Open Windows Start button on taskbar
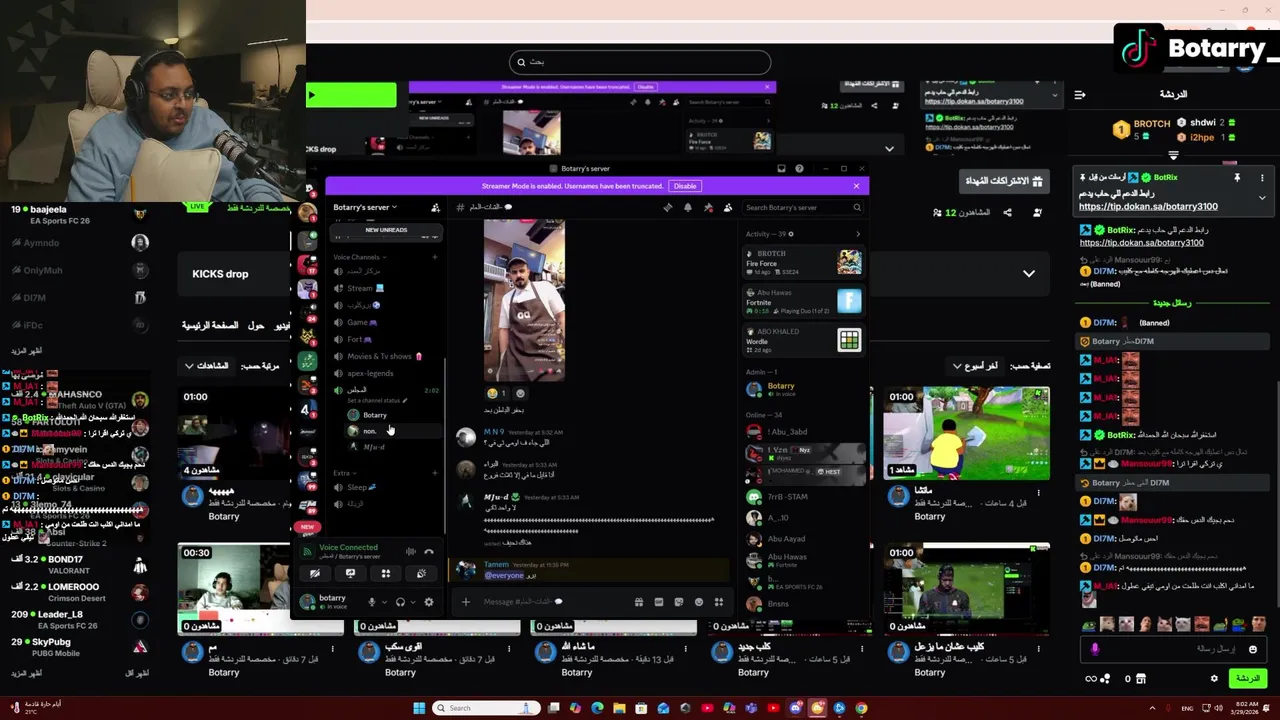This screenshot has height=720, width=1280. point(419,708)
